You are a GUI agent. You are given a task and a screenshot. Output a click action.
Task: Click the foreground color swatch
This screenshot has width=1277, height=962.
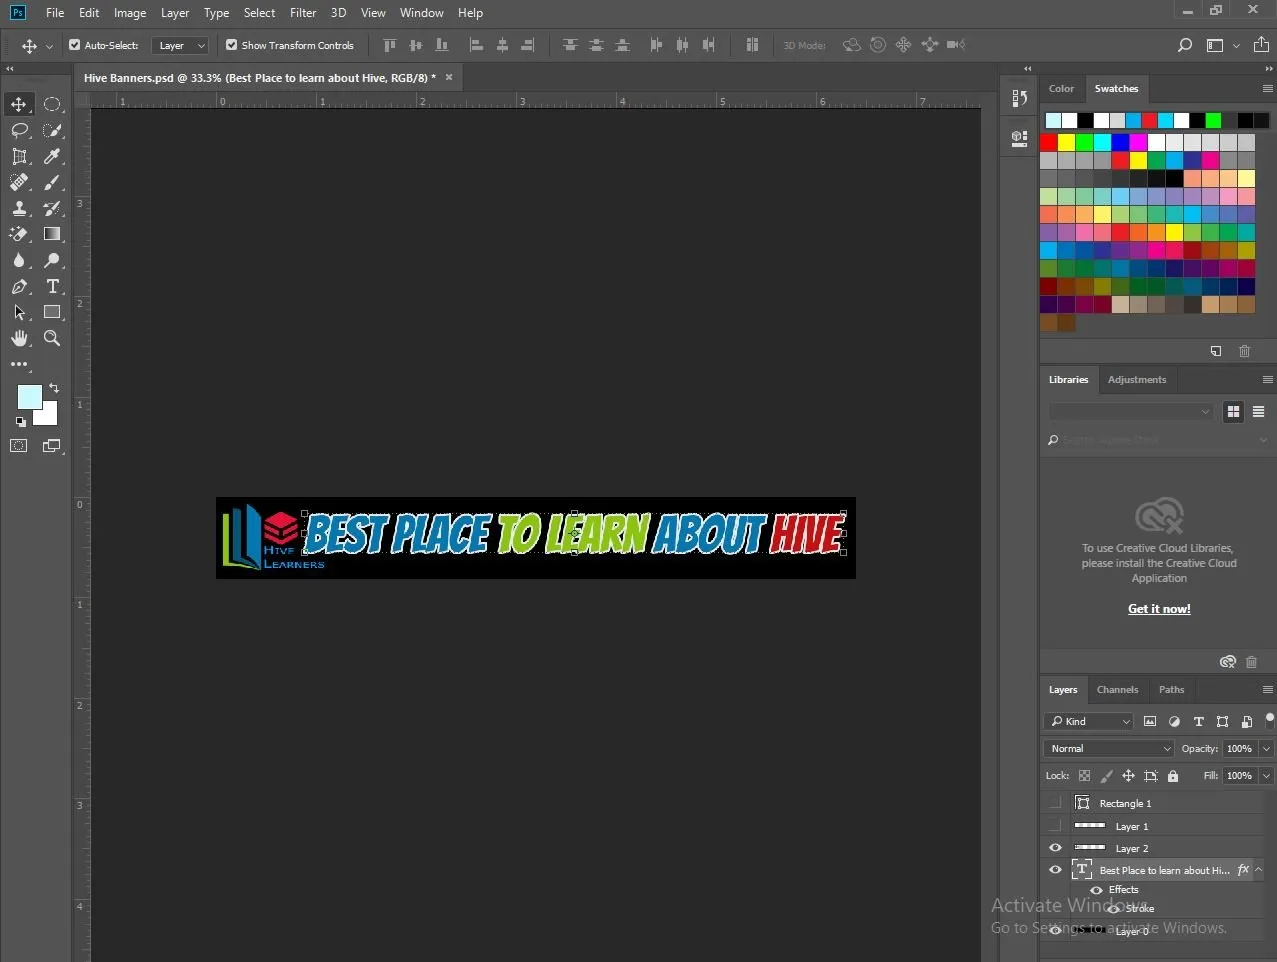tap(28, 396)
